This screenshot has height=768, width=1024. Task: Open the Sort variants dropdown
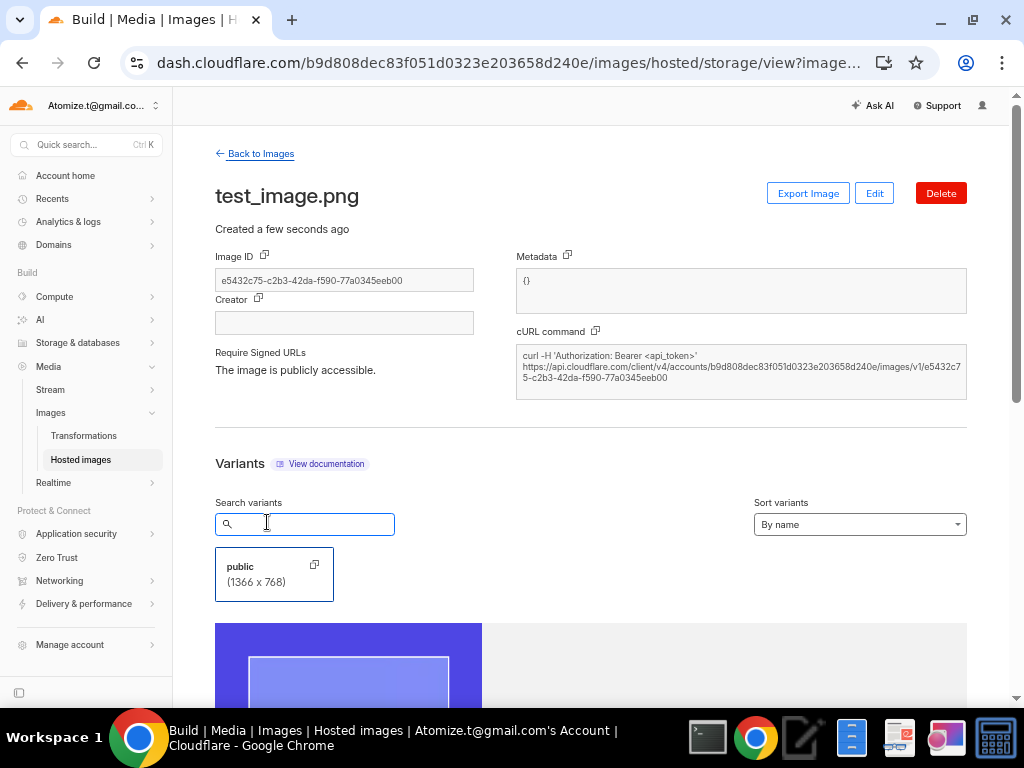[x=859, y=523]
